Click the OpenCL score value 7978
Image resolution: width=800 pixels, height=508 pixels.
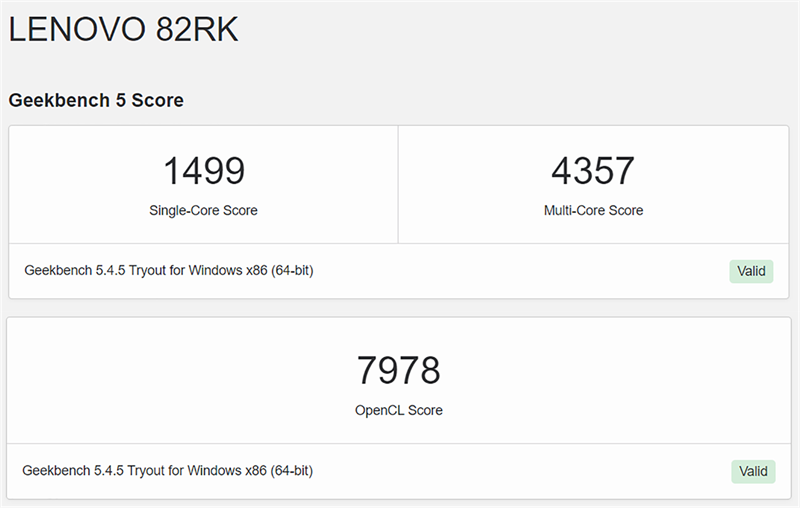click(x=398, y=370)
